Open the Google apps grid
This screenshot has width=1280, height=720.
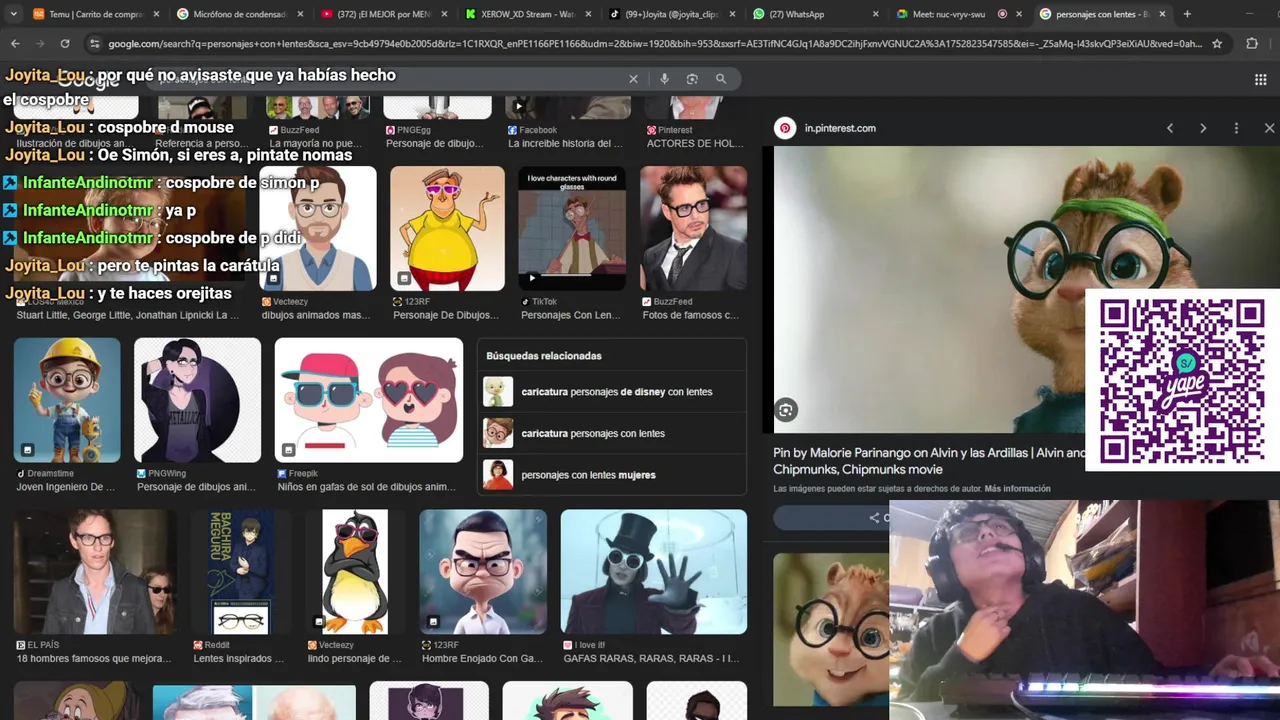(x=1260, y=80)
